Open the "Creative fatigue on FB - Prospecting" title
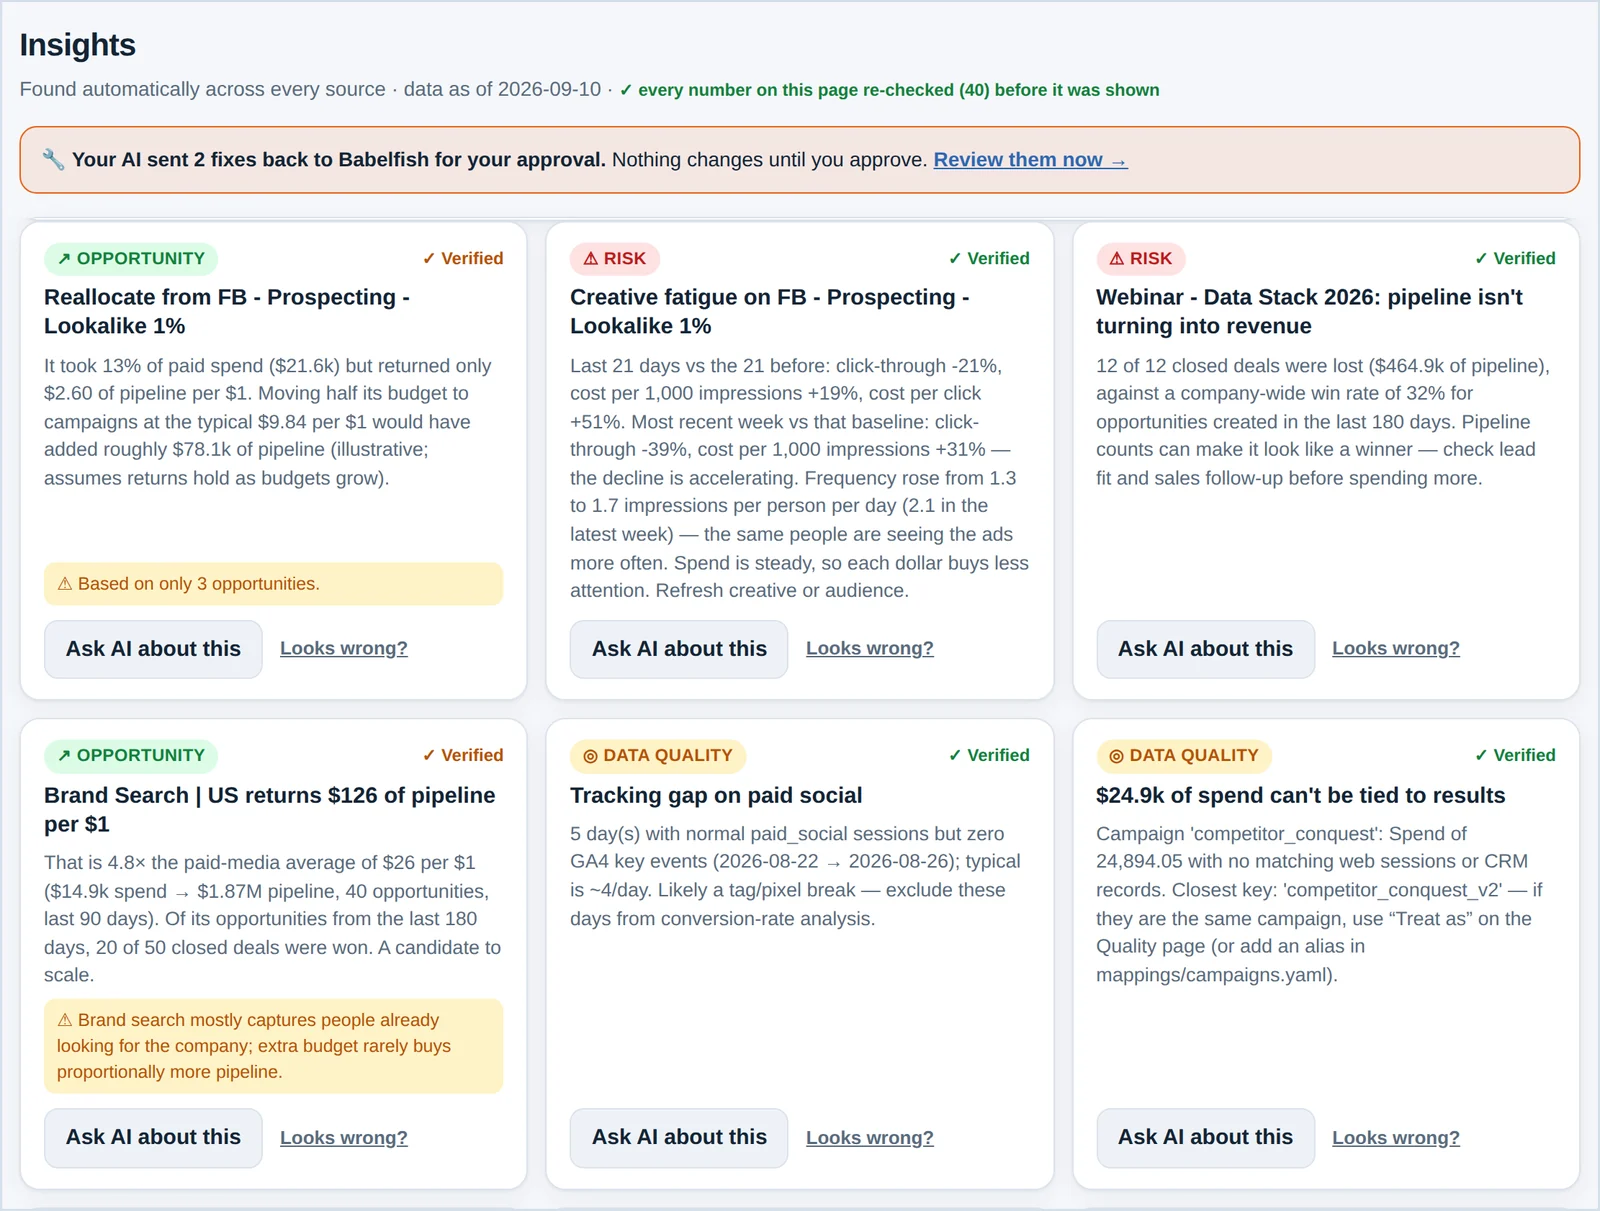Viewport: 1600px width, 1211px height. pos(770,311)
